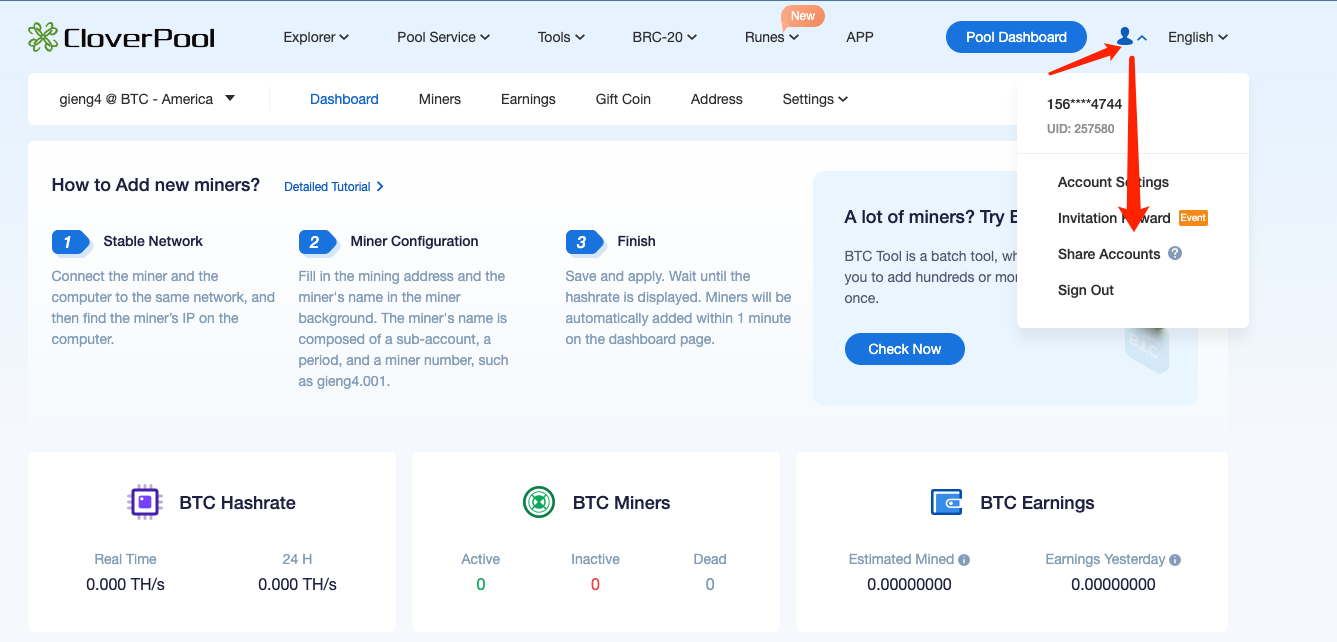Screen dimensions: 1337x642
Task: Open the BRC-20 dropdown
Action: point(665,38)
